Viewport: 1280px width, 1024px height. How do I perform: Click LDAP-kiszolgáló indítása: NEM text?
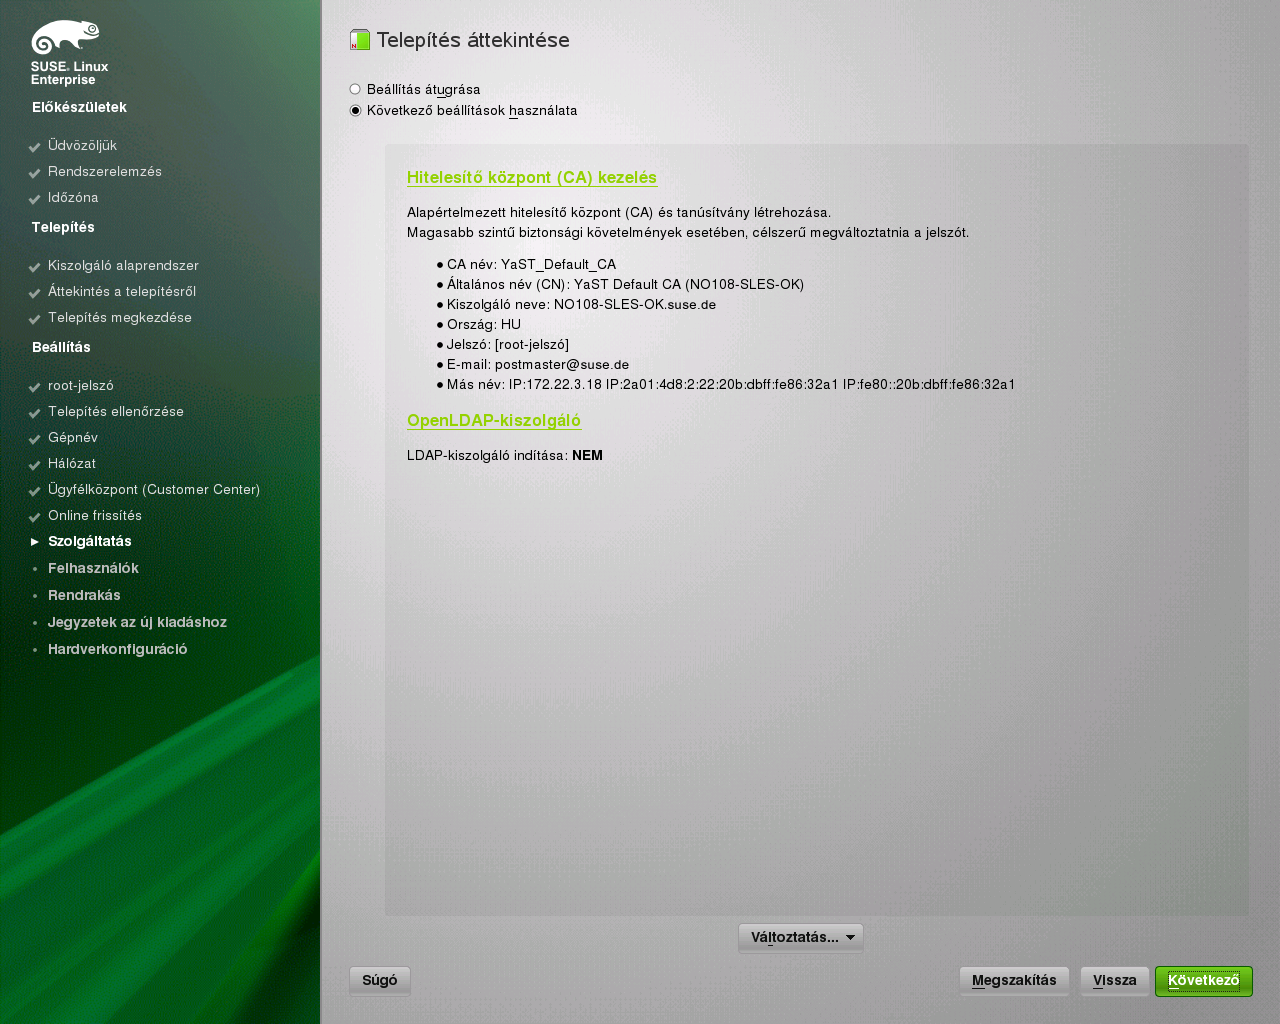pos(505,456)
